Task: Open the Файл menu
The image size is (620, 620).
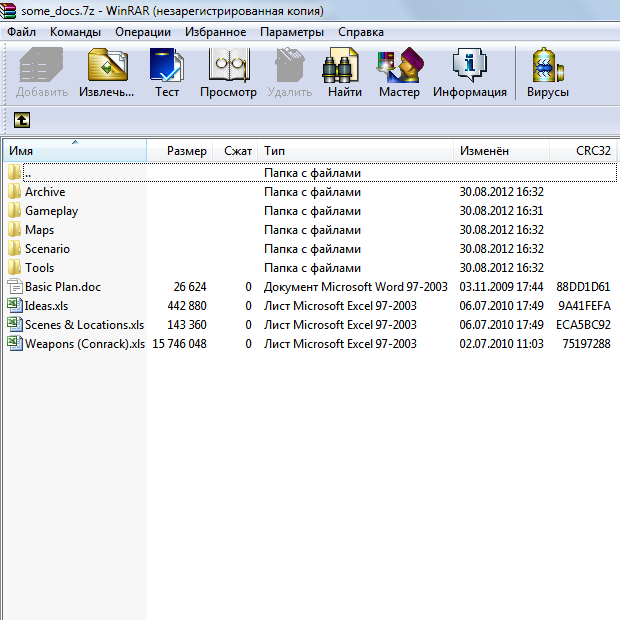Action: coord(21,32)
